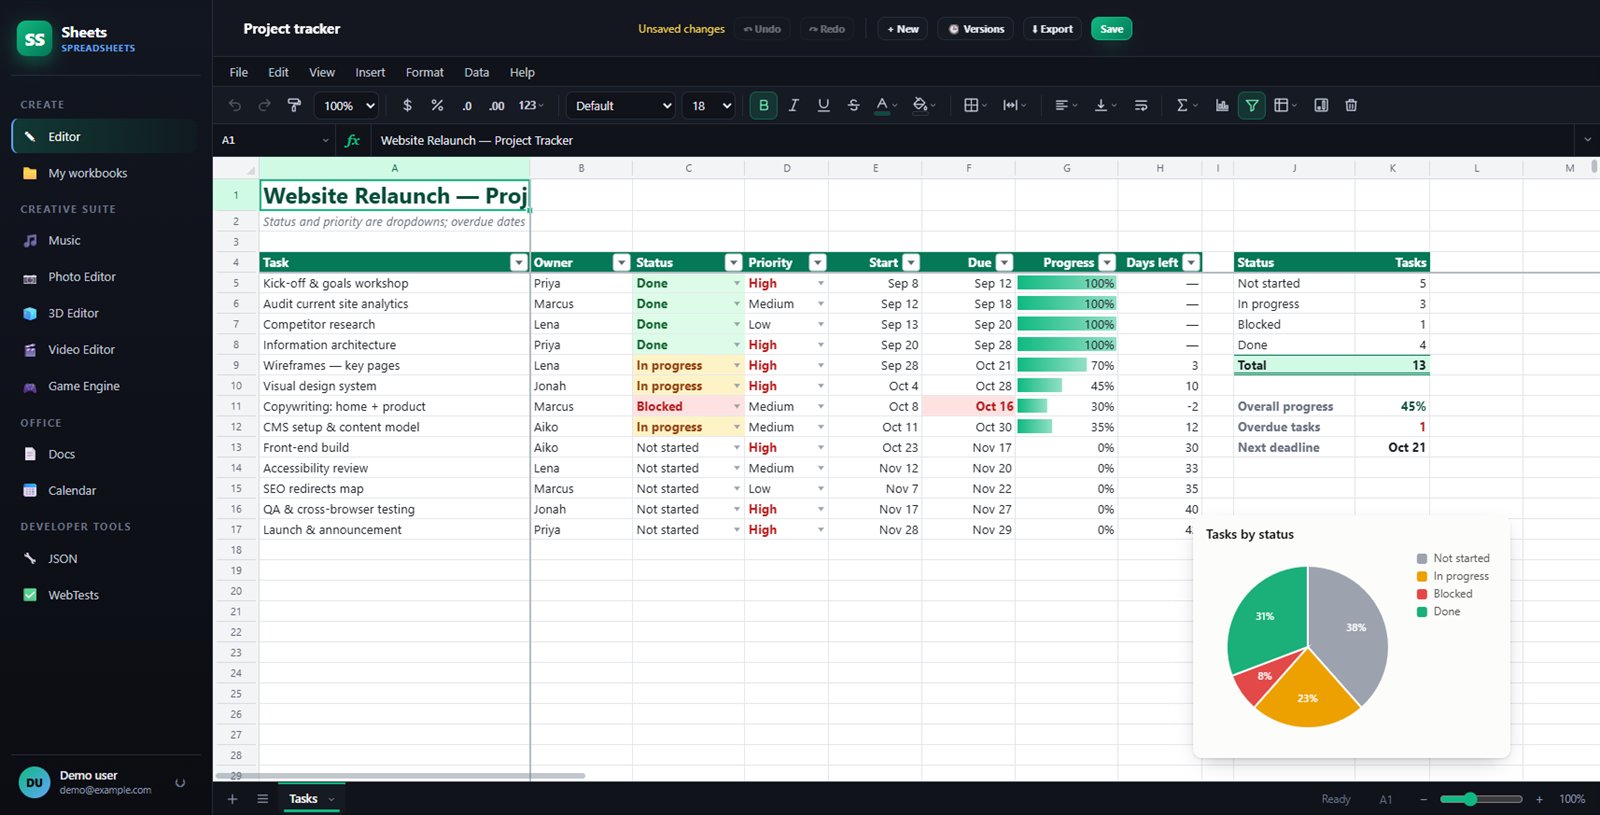The image size is (1600, 815).
Task: Click the New button
Action: coord(903,29)
